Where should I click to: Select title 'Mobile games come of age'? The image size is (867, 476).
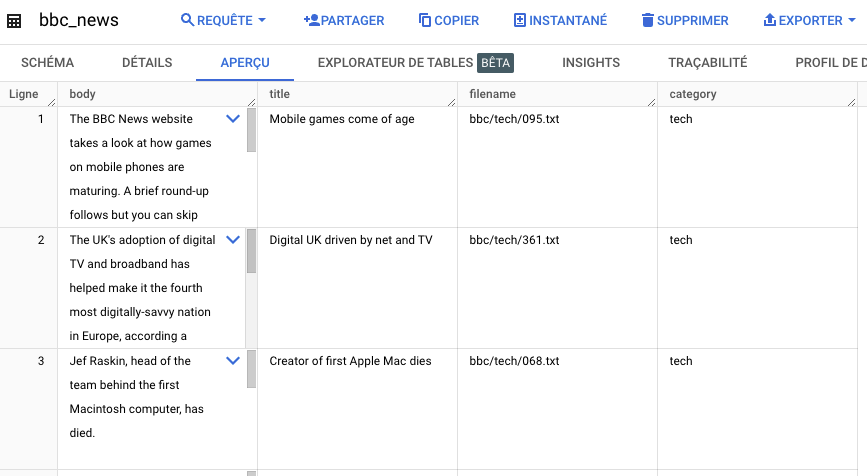(342, 119)
